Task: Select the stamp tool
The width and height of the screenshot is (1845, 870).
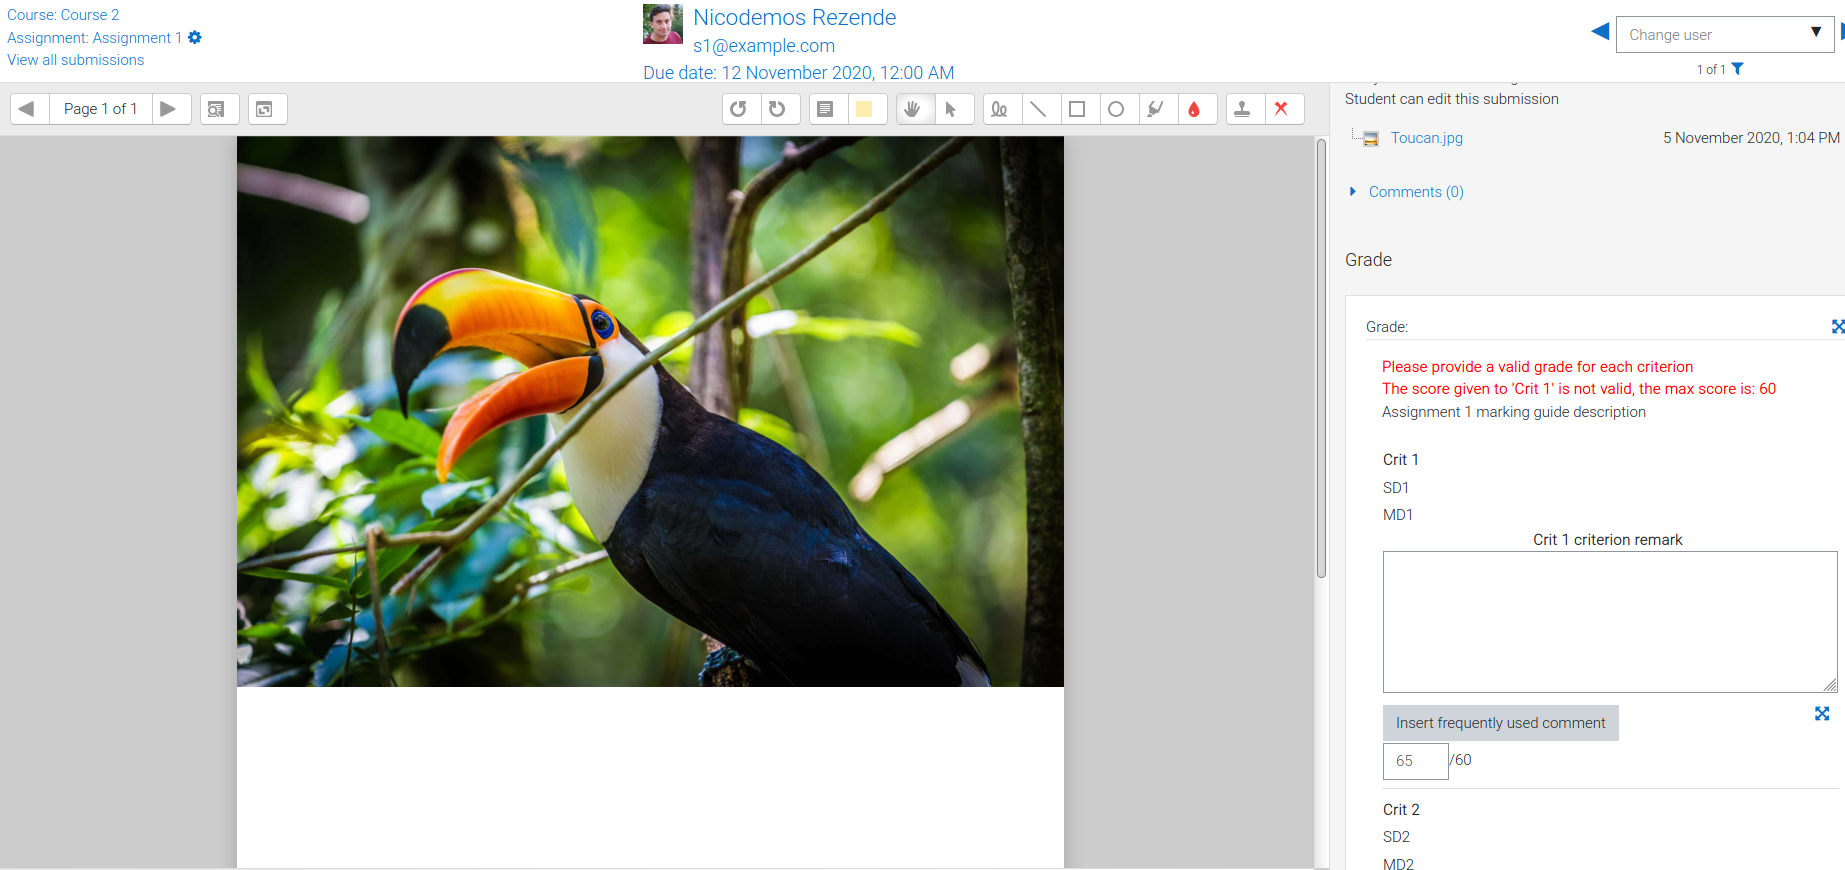Action: click(x=1245, y=109)
